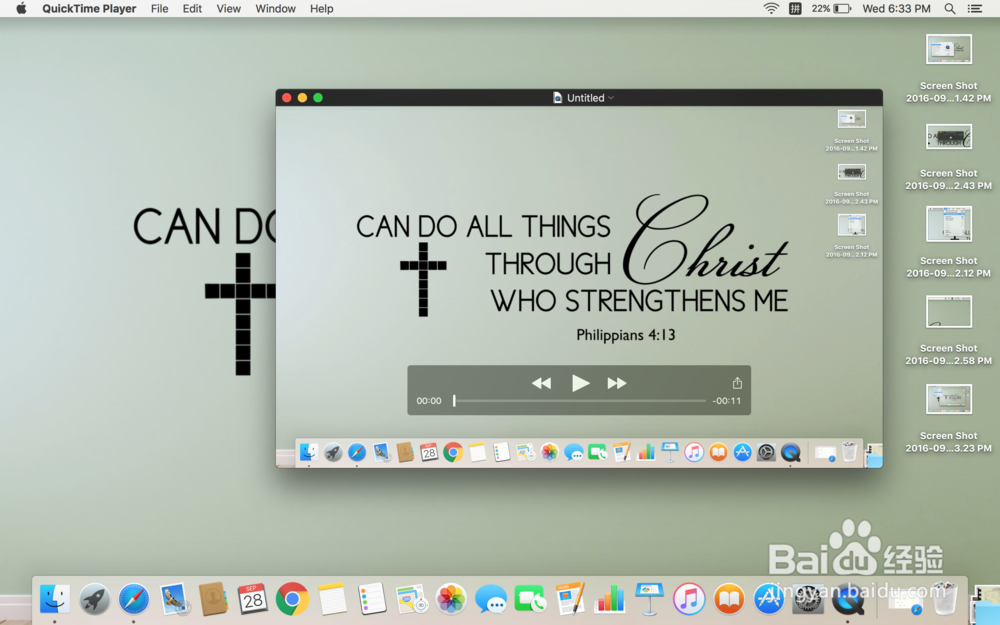Open the File menu
Viewport: 1000px width, 625px height.
159,8
